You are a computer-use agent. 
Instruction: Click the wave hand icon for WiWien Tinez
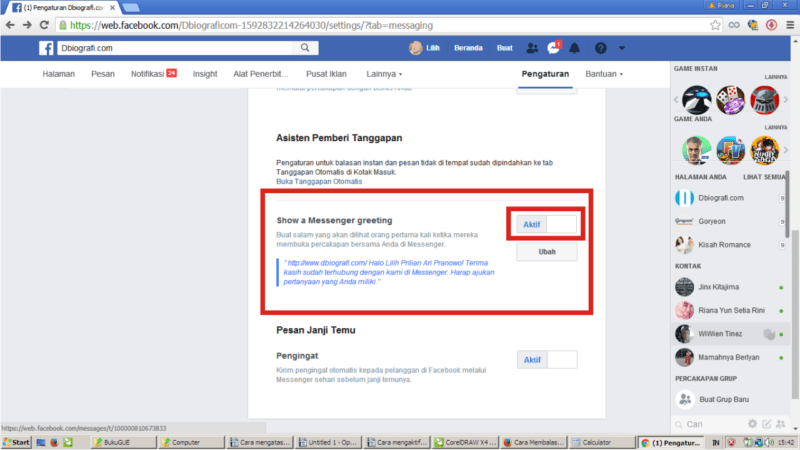769,334
